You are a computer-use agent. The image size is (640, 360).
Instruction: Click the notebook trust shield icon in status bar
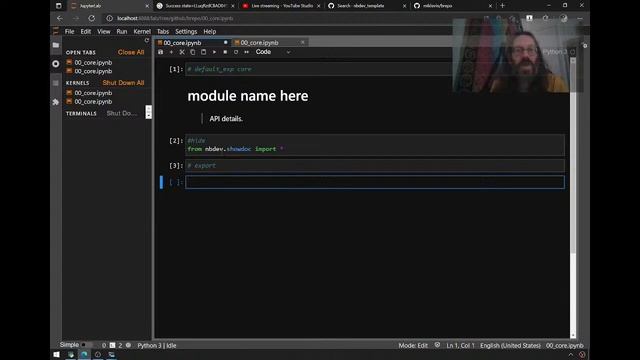437,345
